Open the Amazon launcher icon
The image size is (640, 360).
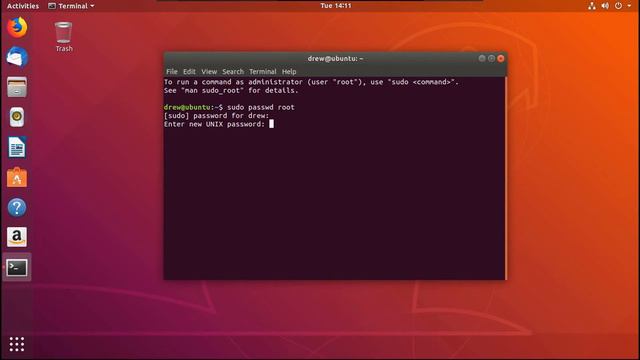(x=17, y=237)
